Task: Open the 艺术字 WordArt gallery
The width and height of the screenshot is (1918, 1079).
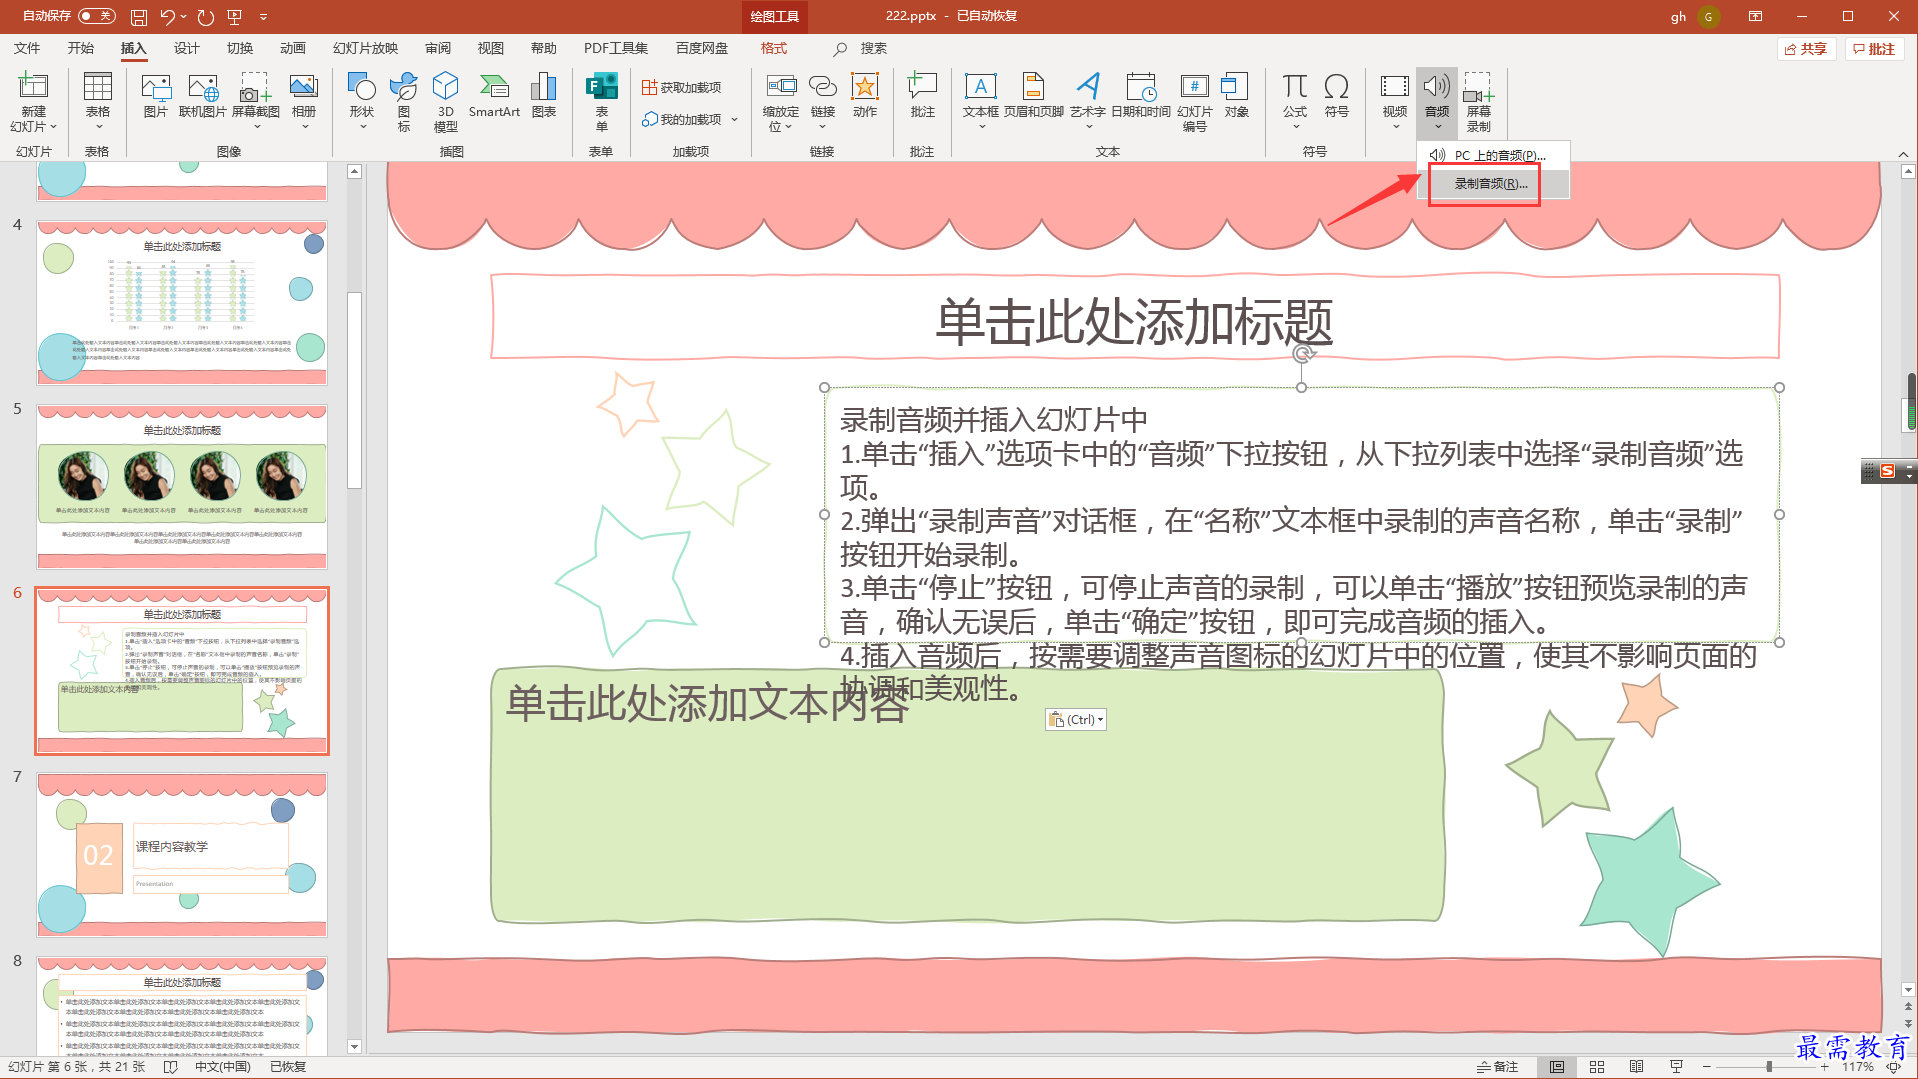Action: [1087, 101]
